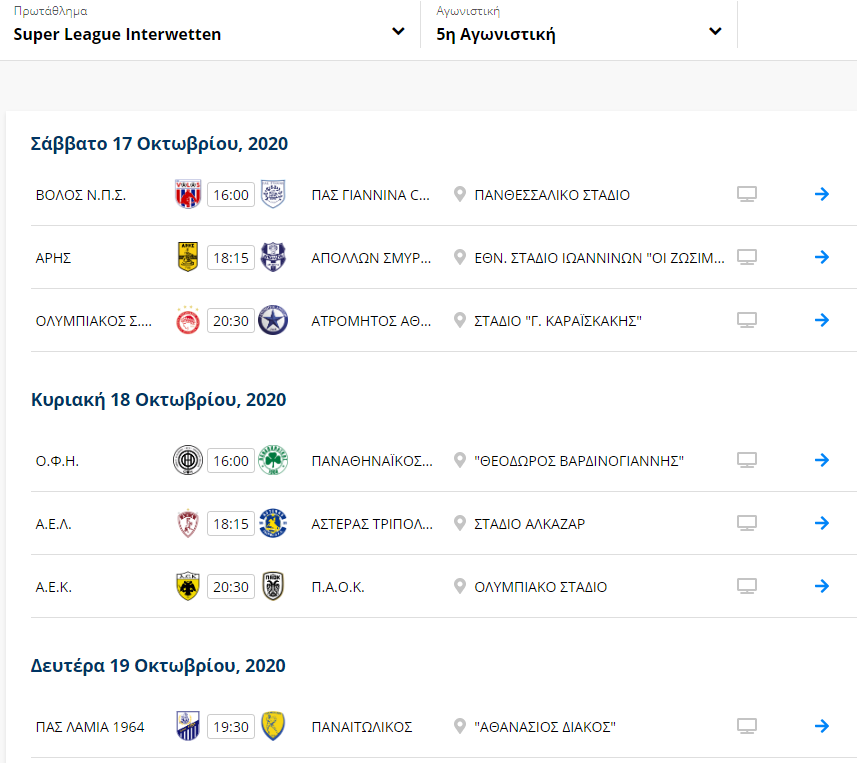
Task: Click the chevron next to Super League Interwetten
Action: (x=398, y=32)
